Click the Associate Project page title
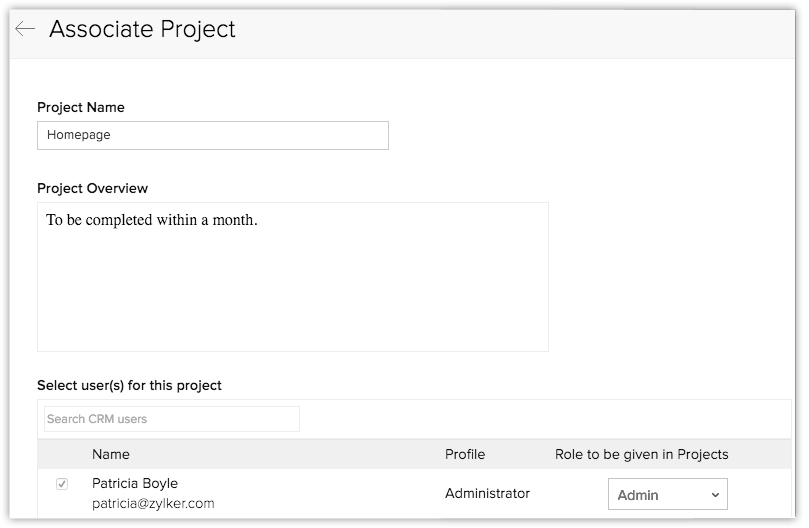This screenshot has width=809, height=528. 142,29
